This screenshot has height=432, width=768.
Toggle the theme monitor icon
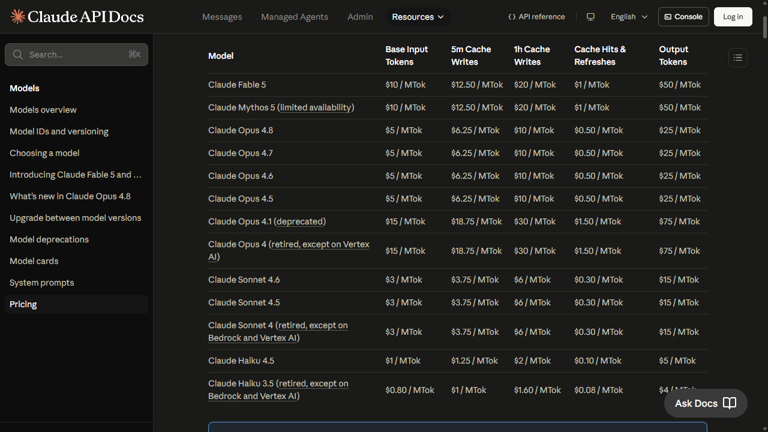591,17
